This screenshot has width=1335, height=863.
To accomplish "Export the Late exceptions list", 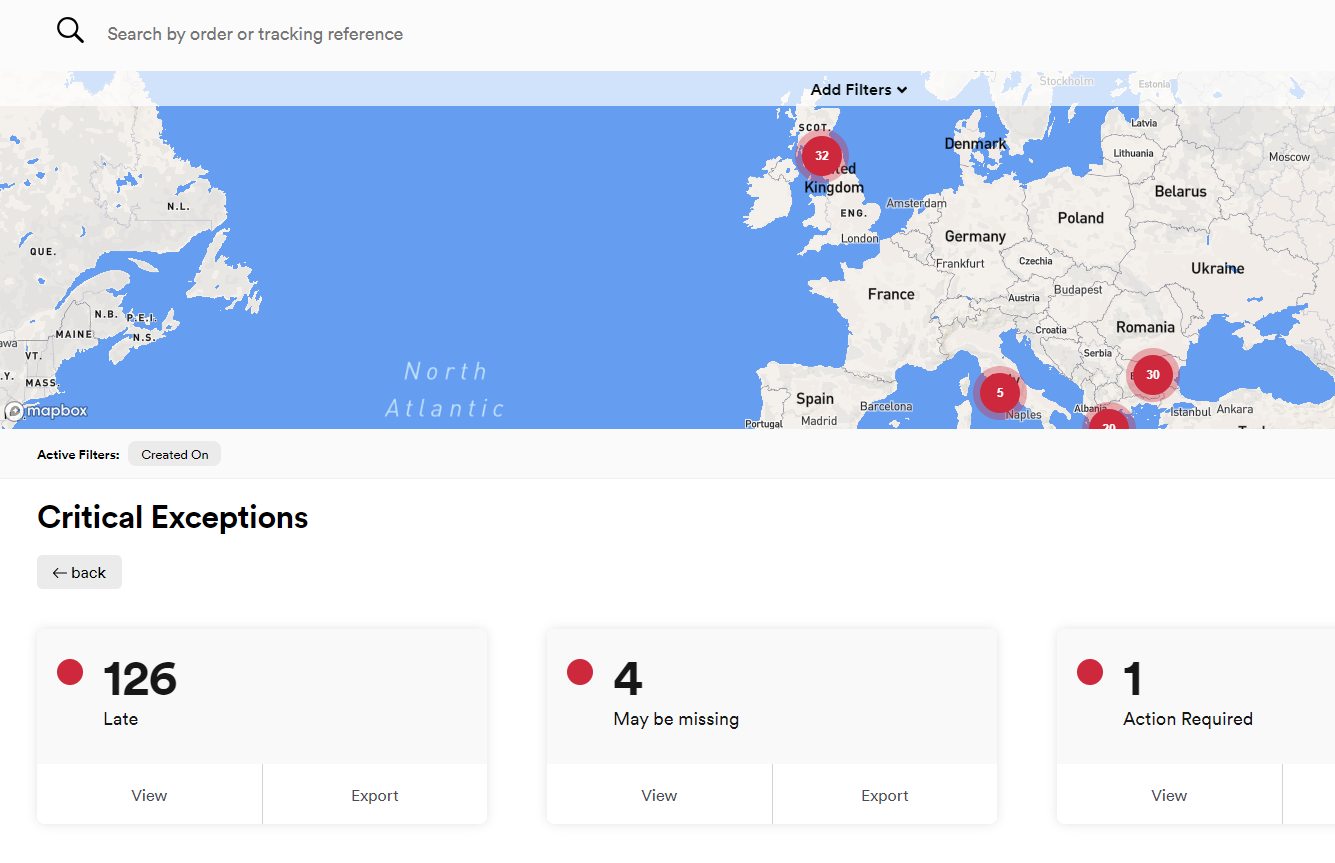I will (x=375, y=796).
